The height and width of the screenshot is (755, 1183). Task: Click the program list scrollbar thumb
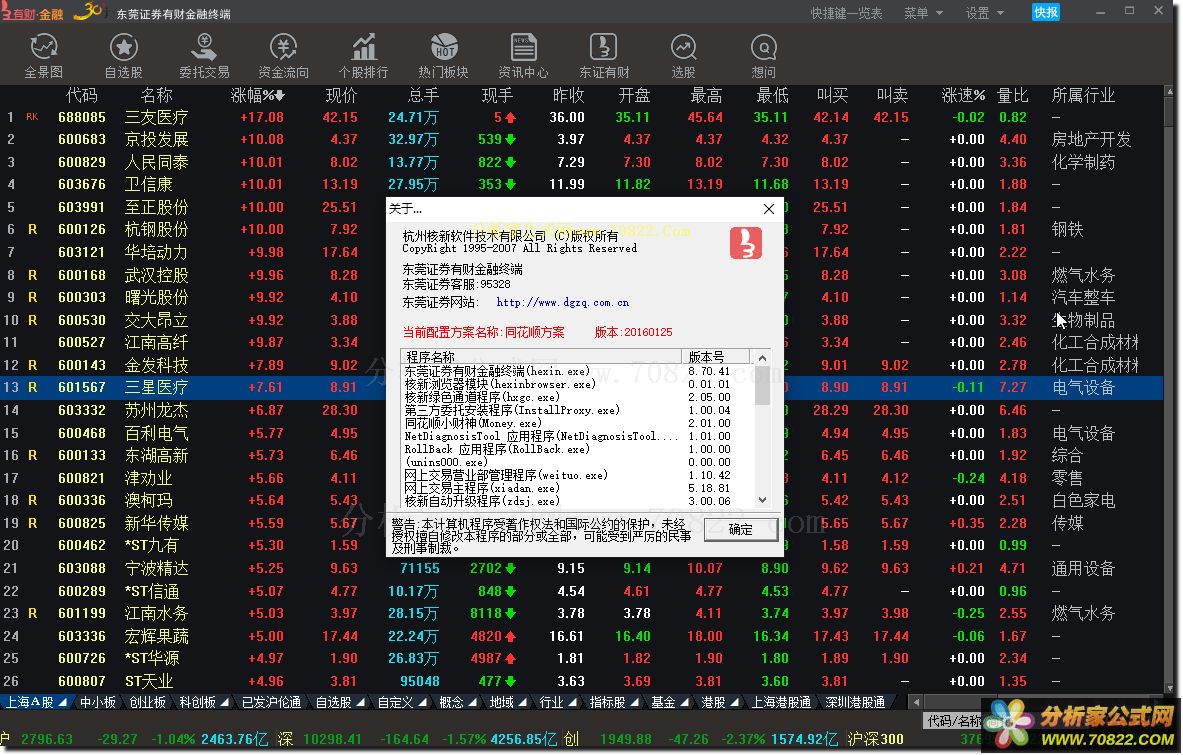point(762,386)
